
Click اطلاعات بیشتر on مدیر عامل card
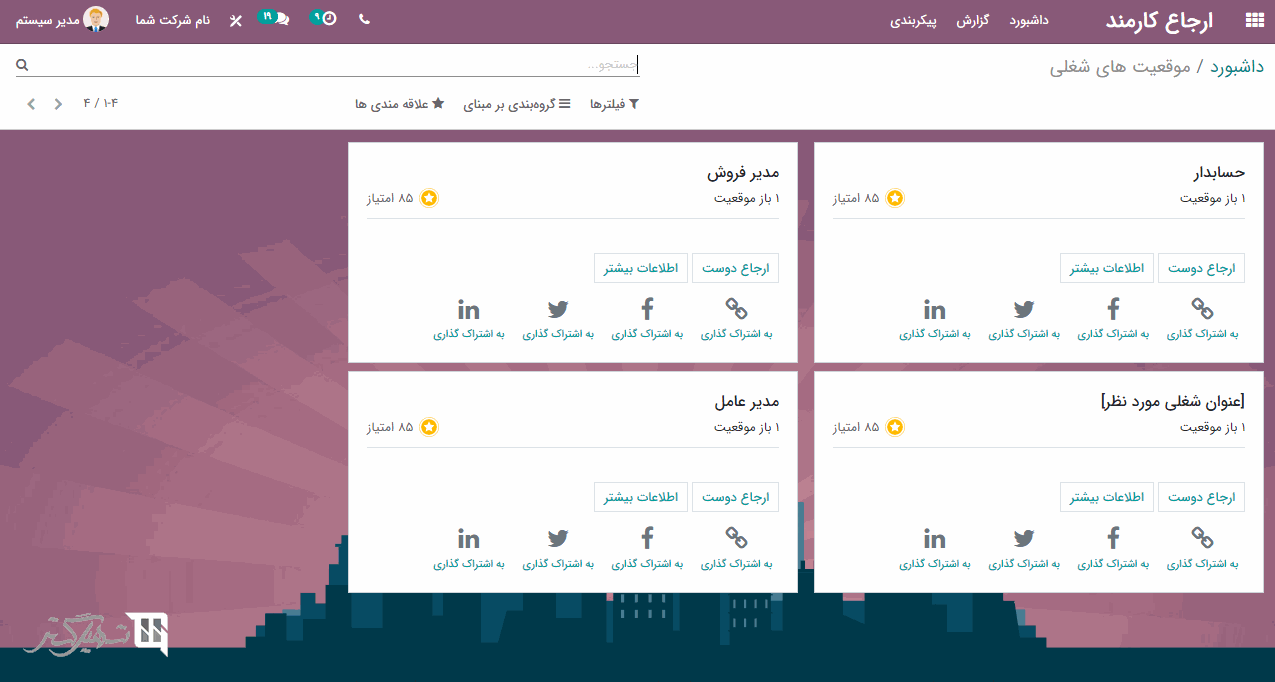(640, 497)
